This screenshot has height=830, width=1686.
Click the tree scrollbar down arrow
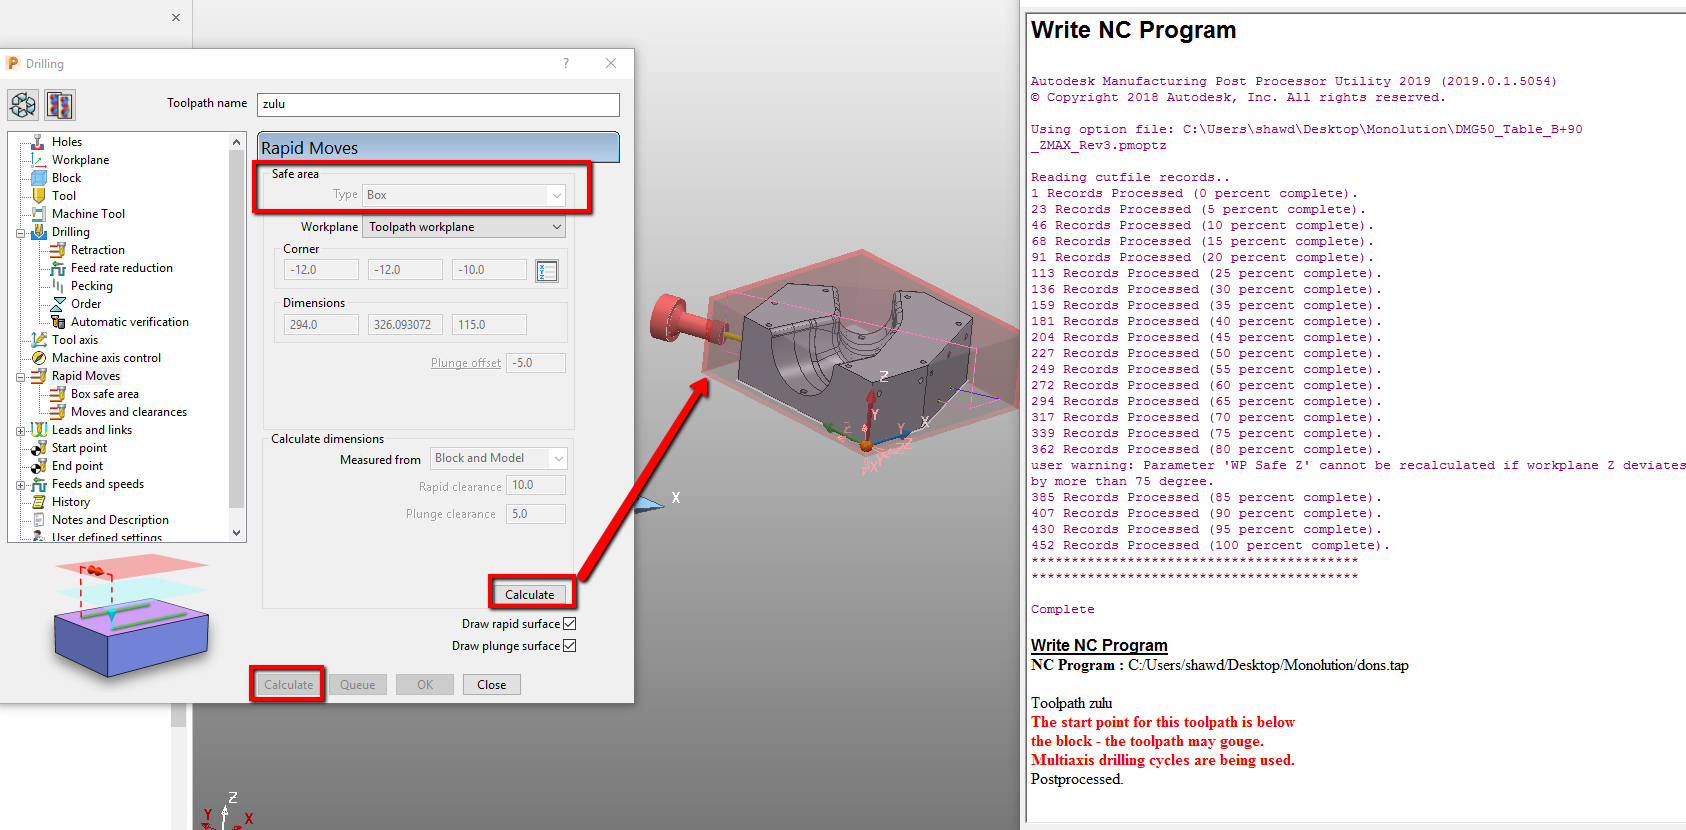coord(237,533)
